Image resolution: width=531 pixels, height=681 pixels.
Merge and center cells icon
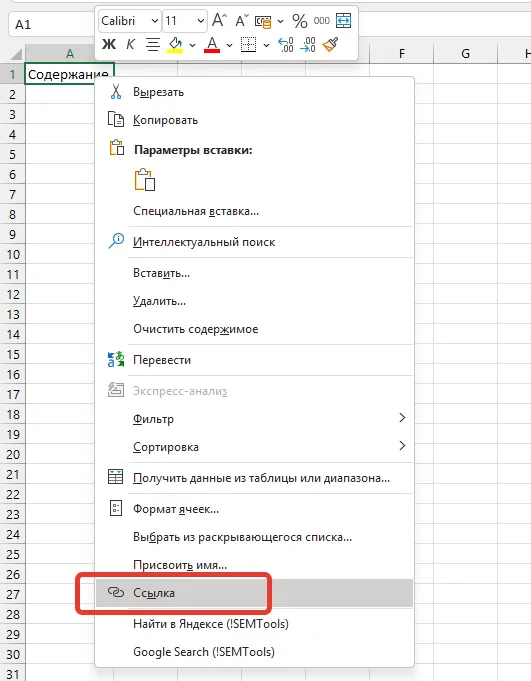tap(343, 20)
